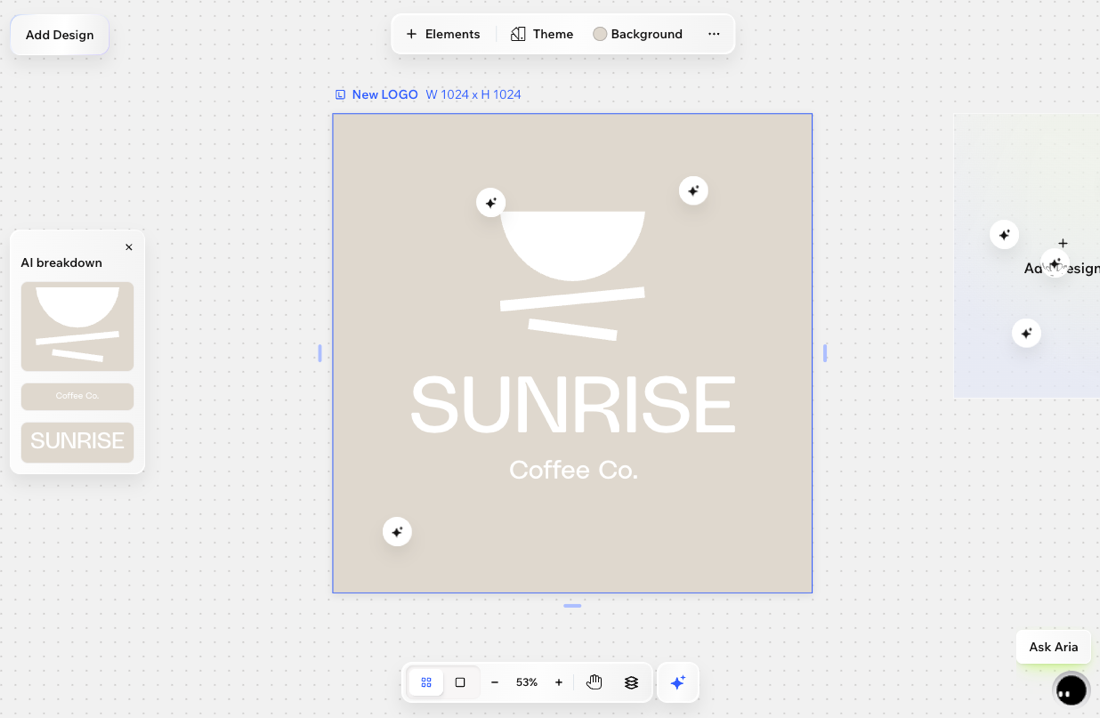This screenshot has height=718, width=1100.
Task: Zoom in with the plus icon
Action: (x=559, y=682)
